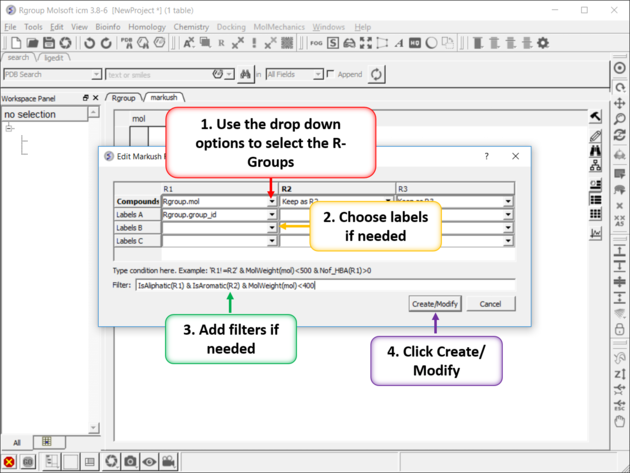Screen dimensions: 630x473
Task: Open the R1 Compounds dropdown showing Rgroup.mol
Action: 271,201
